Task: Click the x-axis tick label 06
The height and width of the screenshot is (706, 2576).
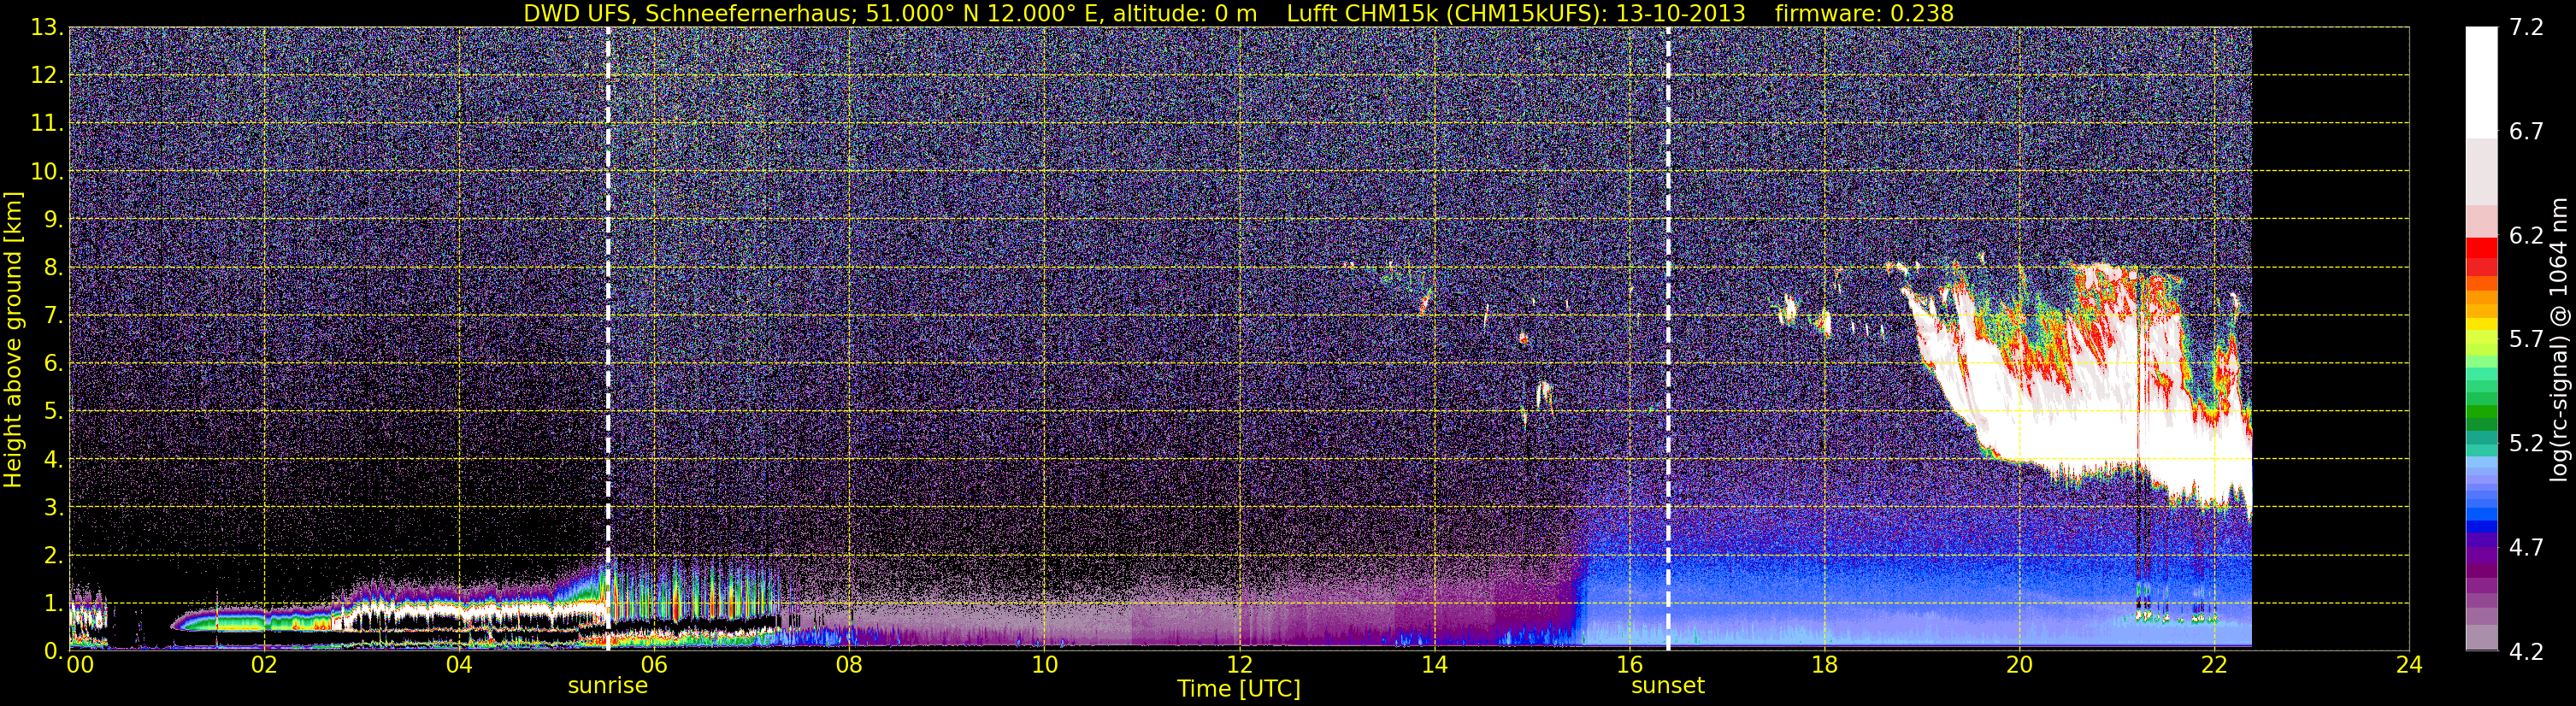Action: 654,666
